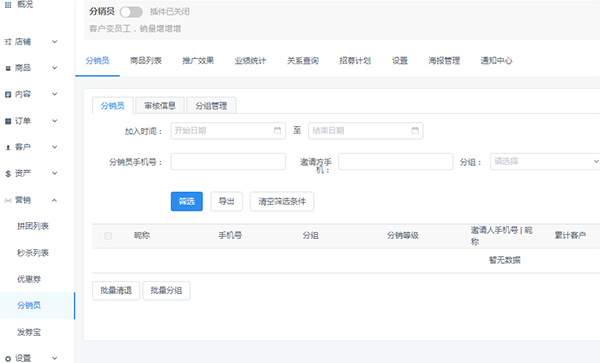
Task: Click the 导出 export button
Action: click(x=227, y=202)
